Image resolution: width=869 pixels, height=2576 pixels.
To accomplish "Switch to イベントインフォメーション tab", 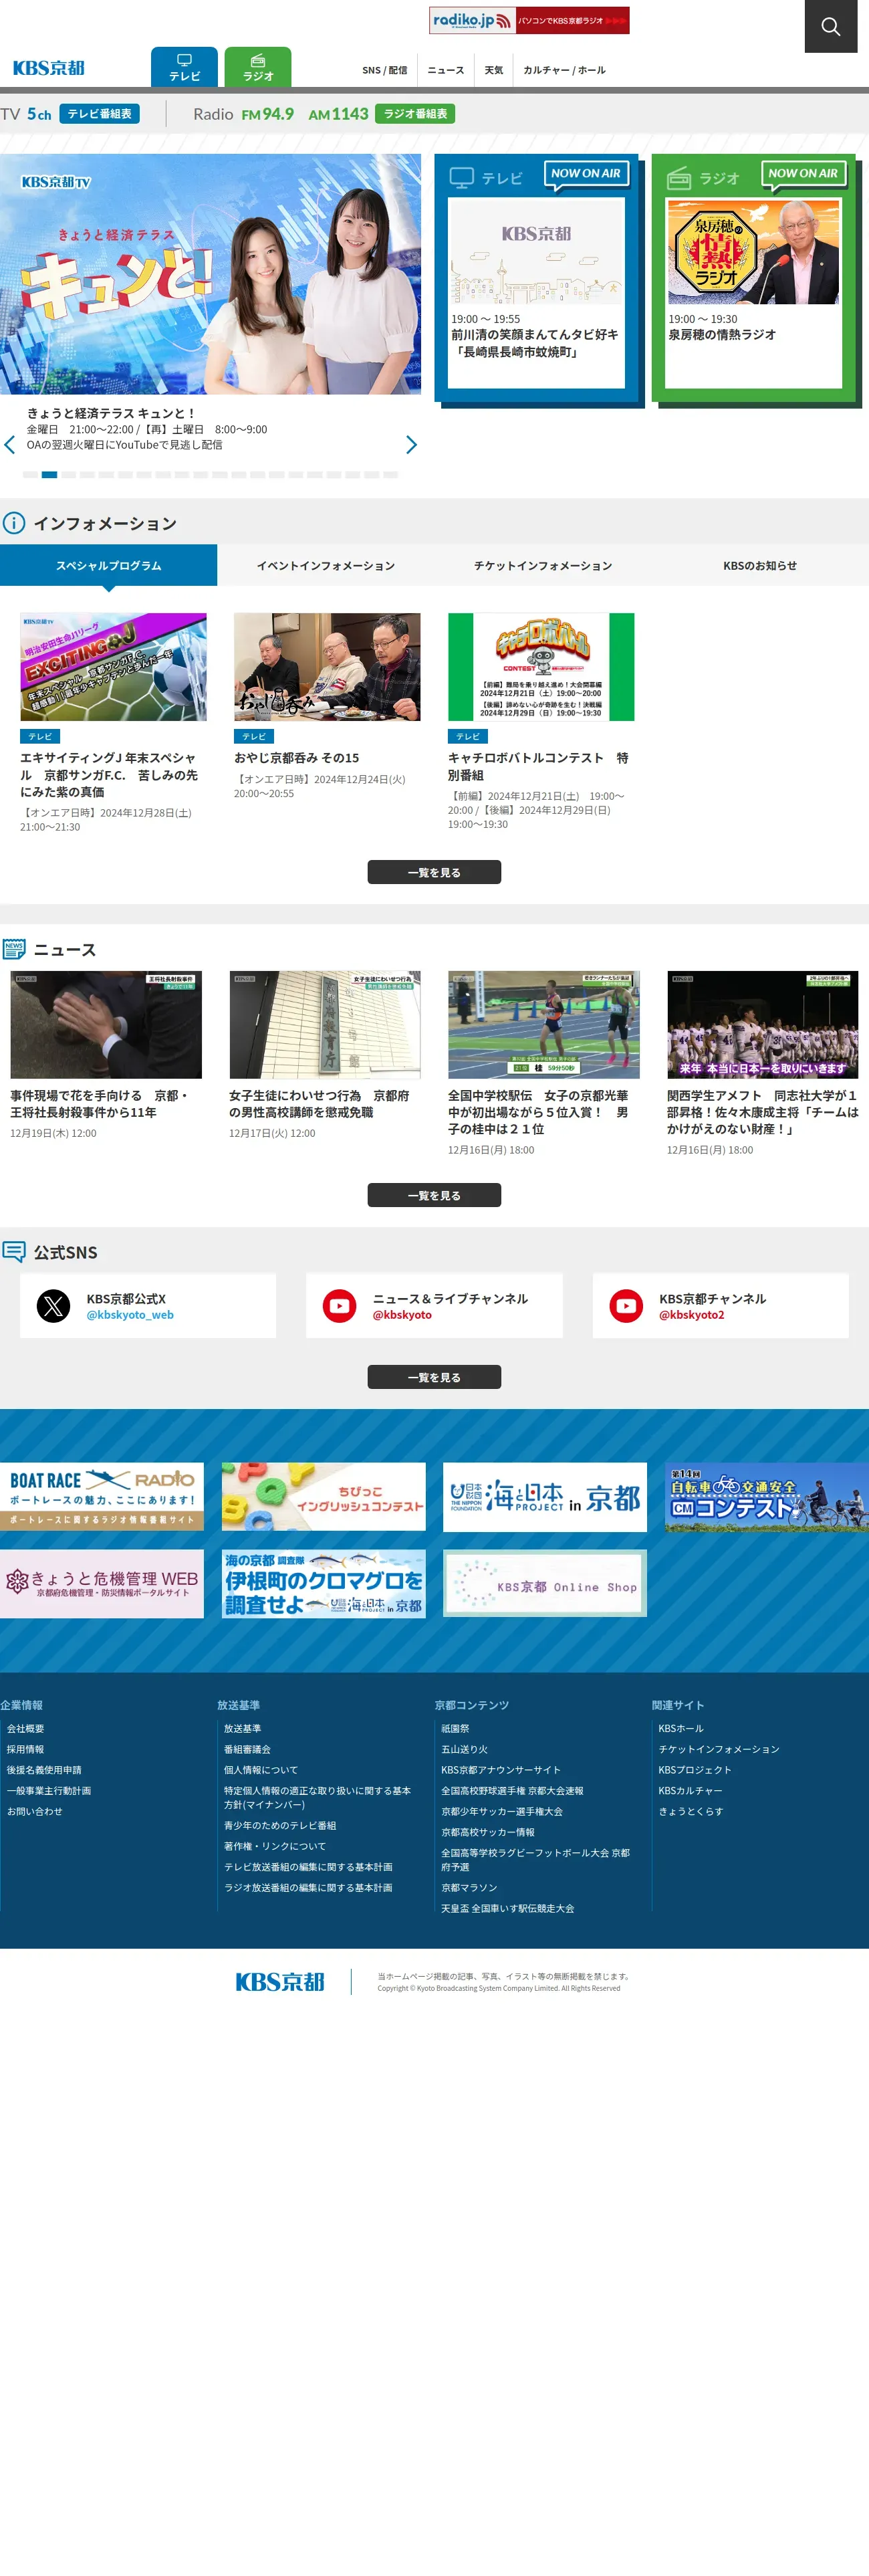I will pos(326,566).
